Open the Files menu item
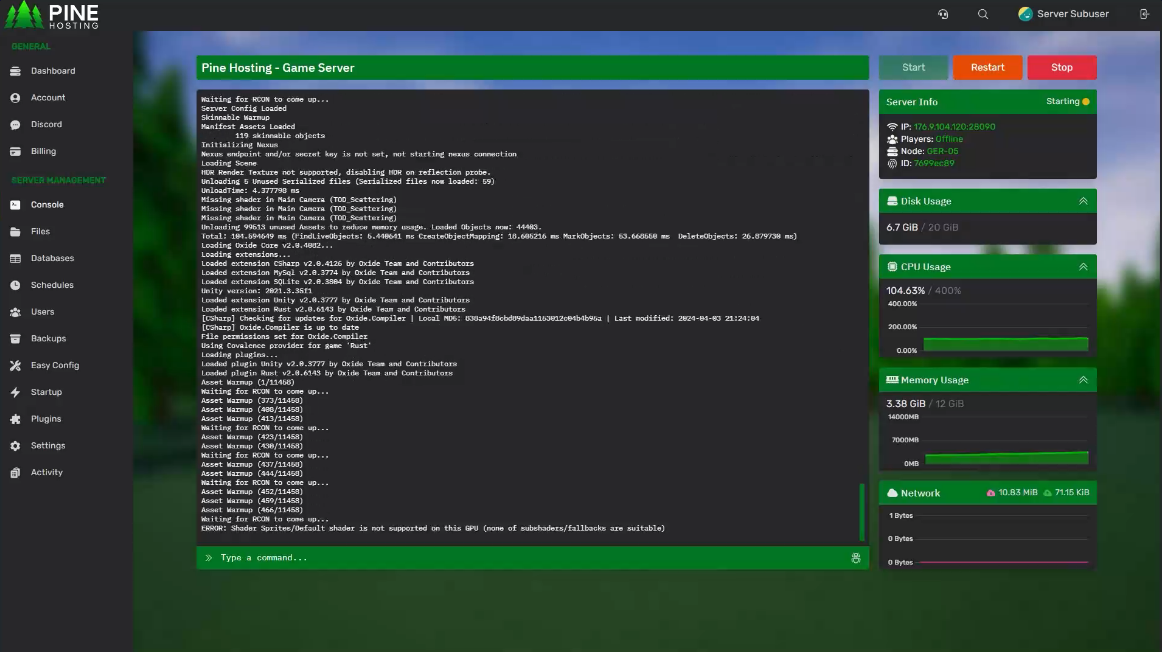The width and height of the screenshot is (1162, 652). pyautogui.click(x=40, y=231)
